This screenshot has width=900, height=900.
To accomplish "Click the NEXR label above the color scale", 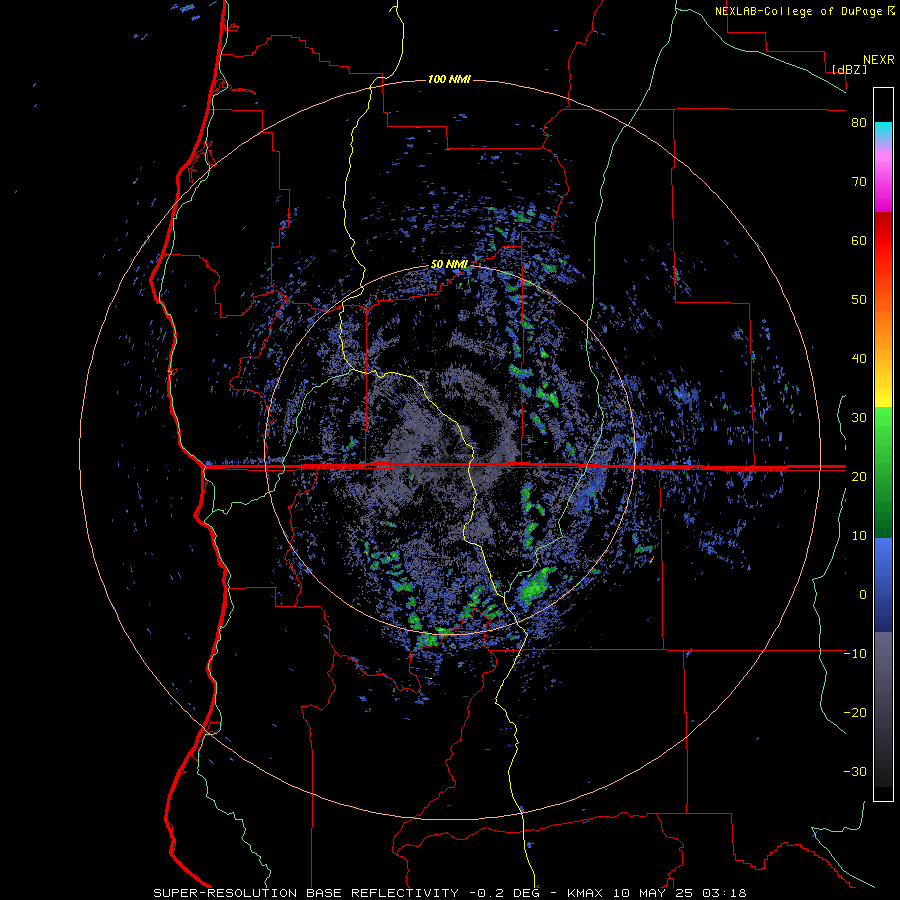I will 878,60.
